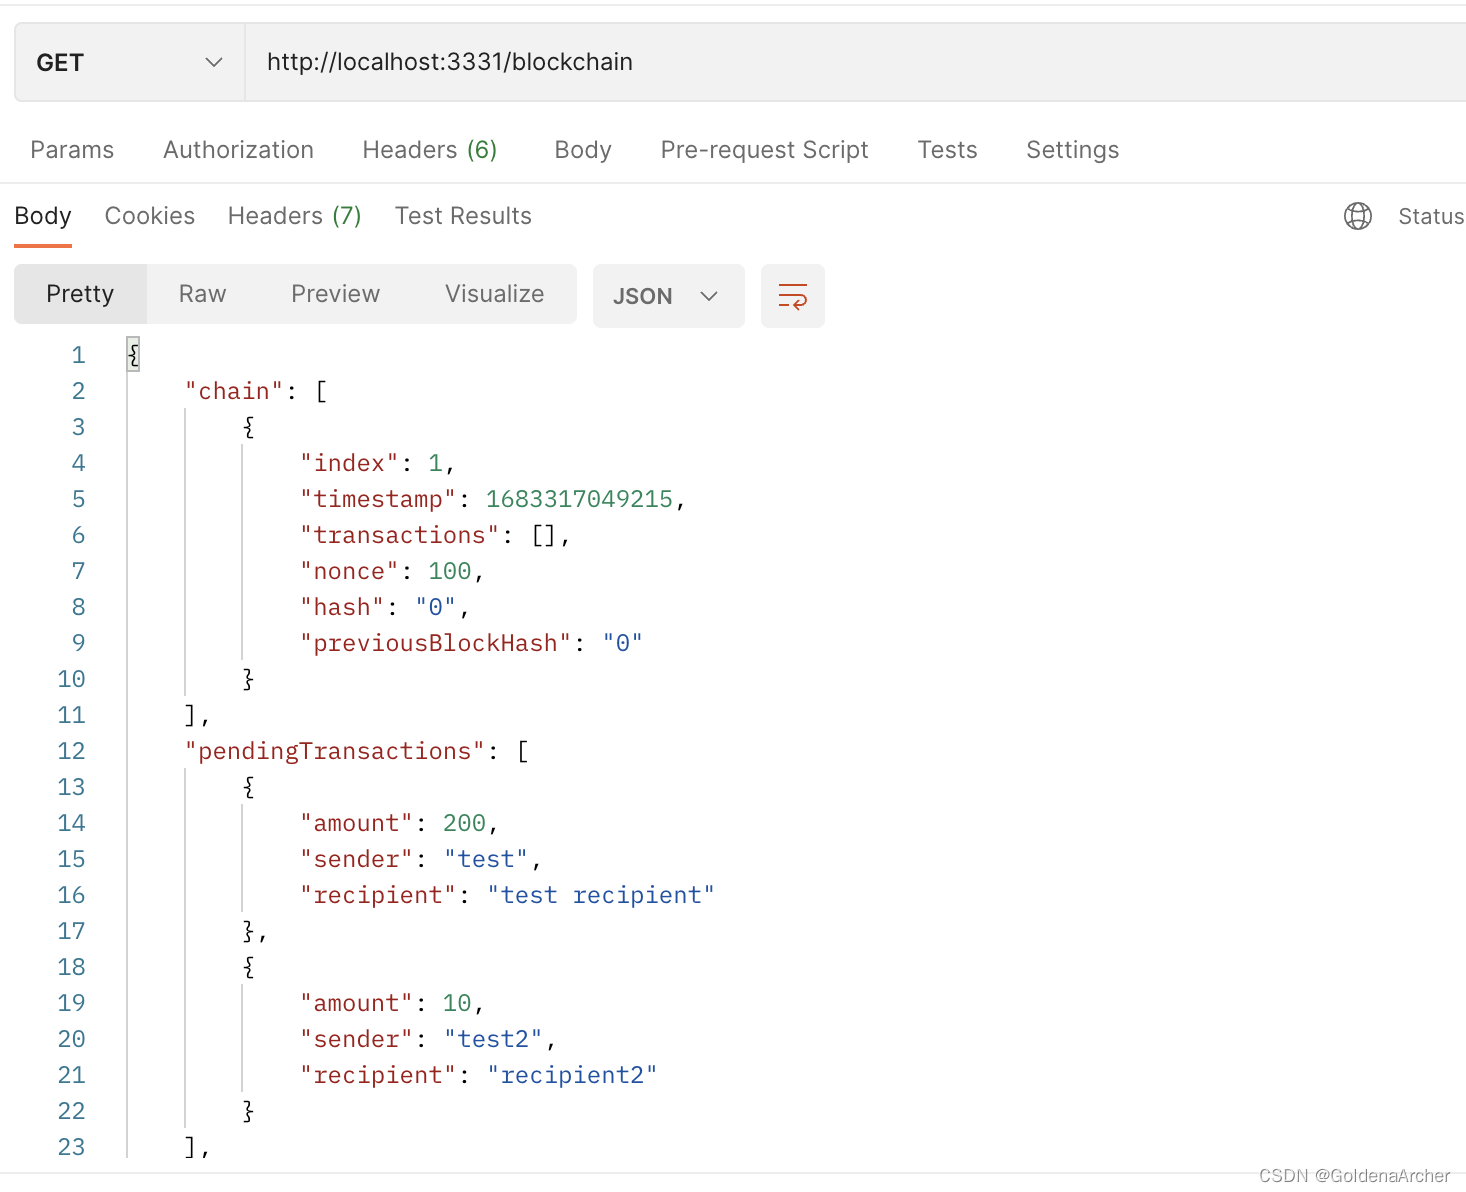This screenshot has height=1192, width=1466.
Task: Click the Status label
Action: pyautogui.click(x=1431, y=216)
